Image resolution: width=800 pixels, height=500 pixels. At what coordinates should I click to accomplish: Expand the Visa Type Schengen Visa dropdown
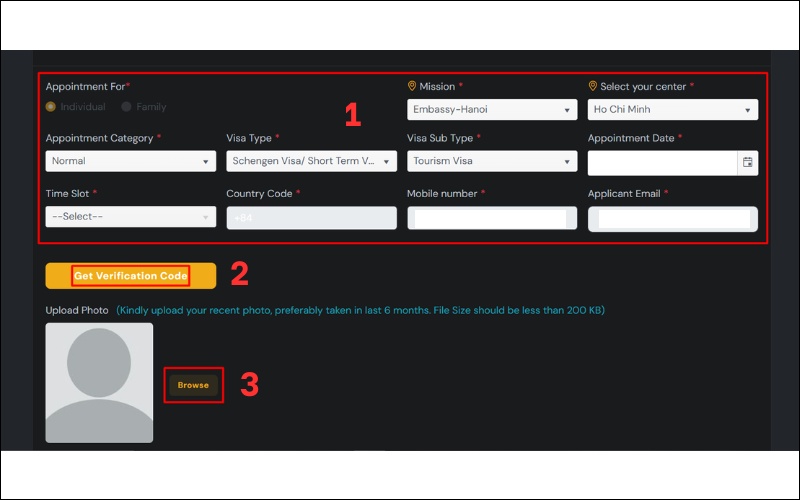(311, 161)
